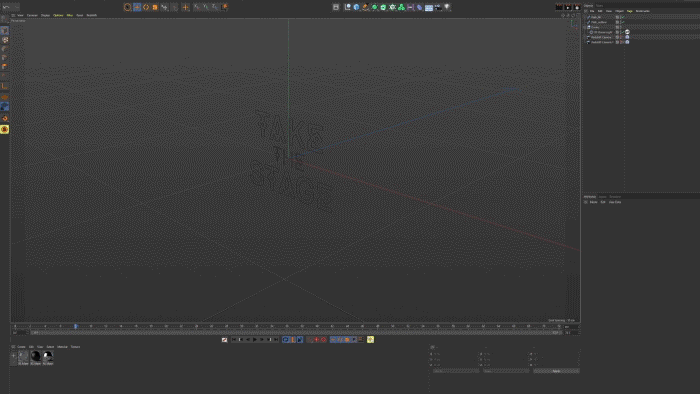The width and height of the screenshot is (700, 394).
Task: Open the recent tools icon dropdown
Action: point(165,7)
